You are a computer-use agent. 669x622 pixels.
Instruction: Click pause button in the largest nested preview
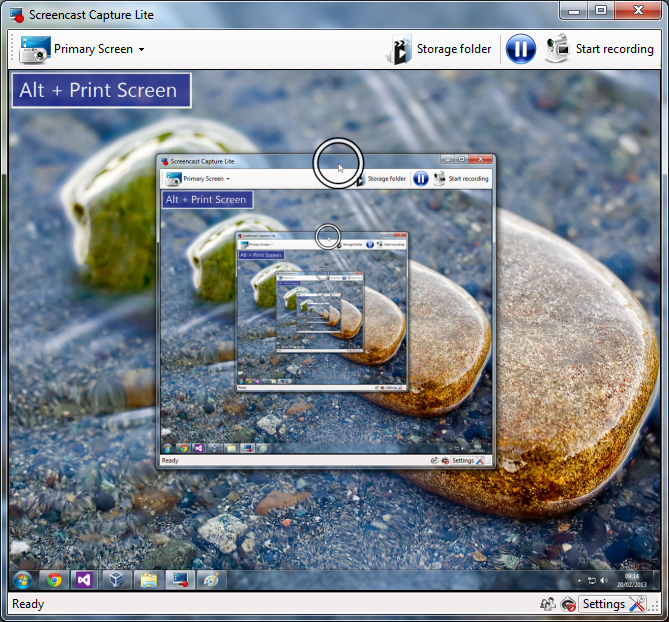pyautogui.click(x=421, y=179)
